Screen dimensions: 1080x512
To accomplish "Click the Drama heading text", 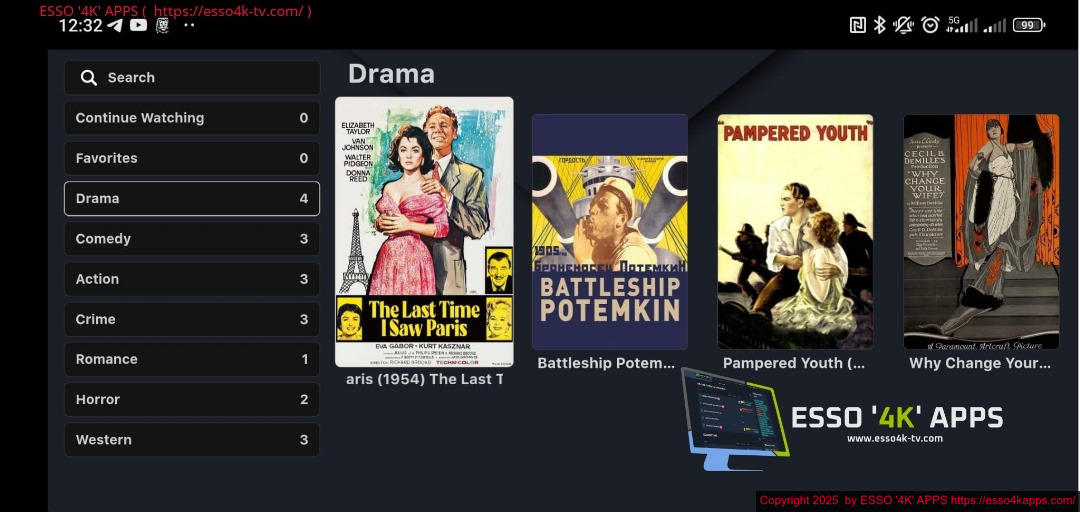I will coord(391,74).
